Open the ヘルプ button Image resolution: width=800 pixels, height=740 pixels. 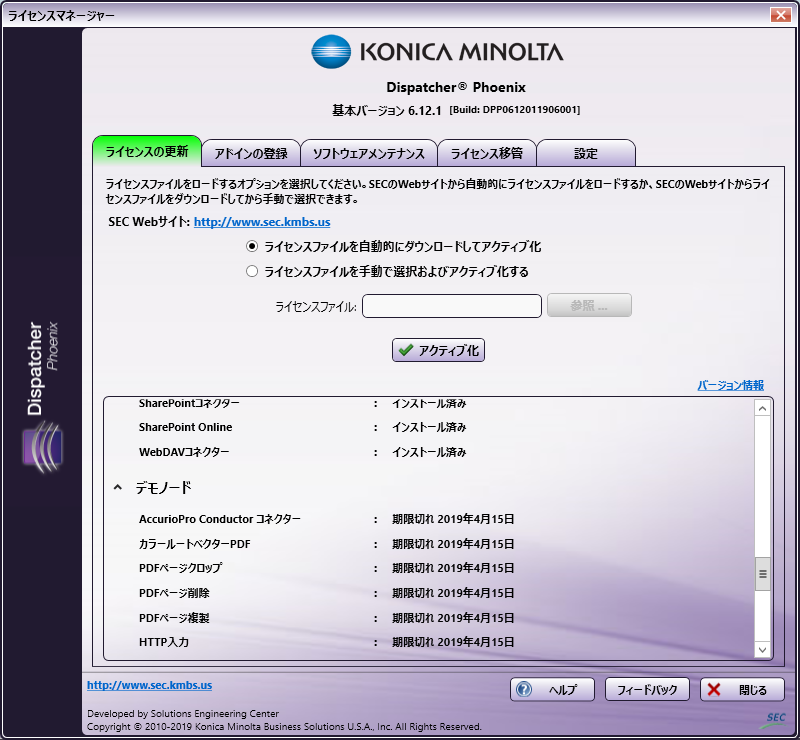pos(552,689)
